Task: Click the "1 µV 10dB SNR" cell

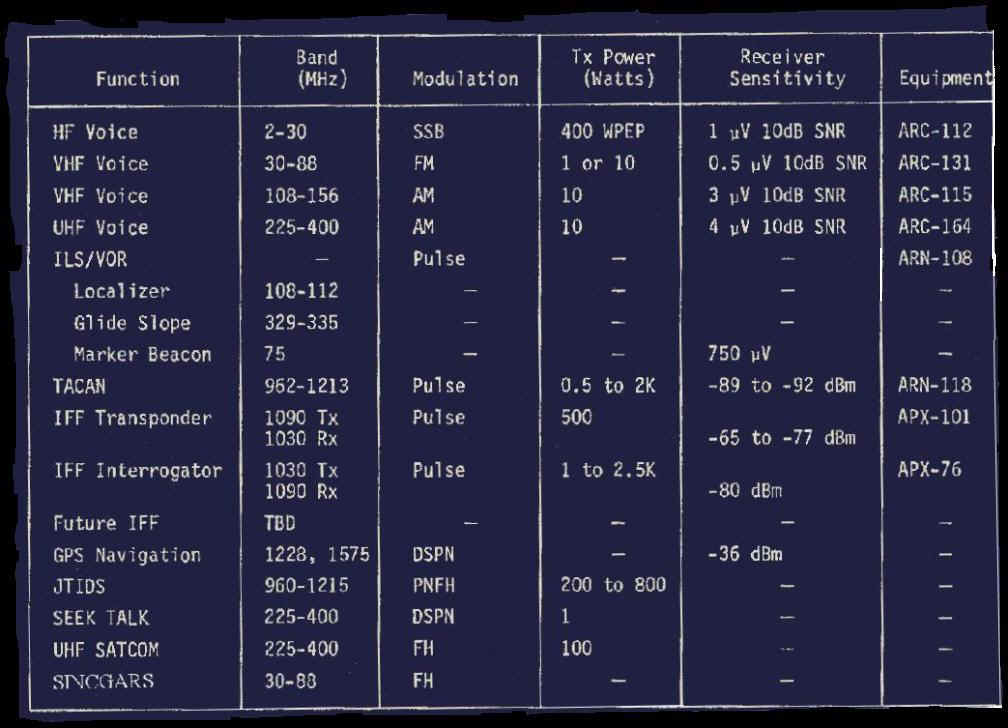Action: [x=777, y=131]
